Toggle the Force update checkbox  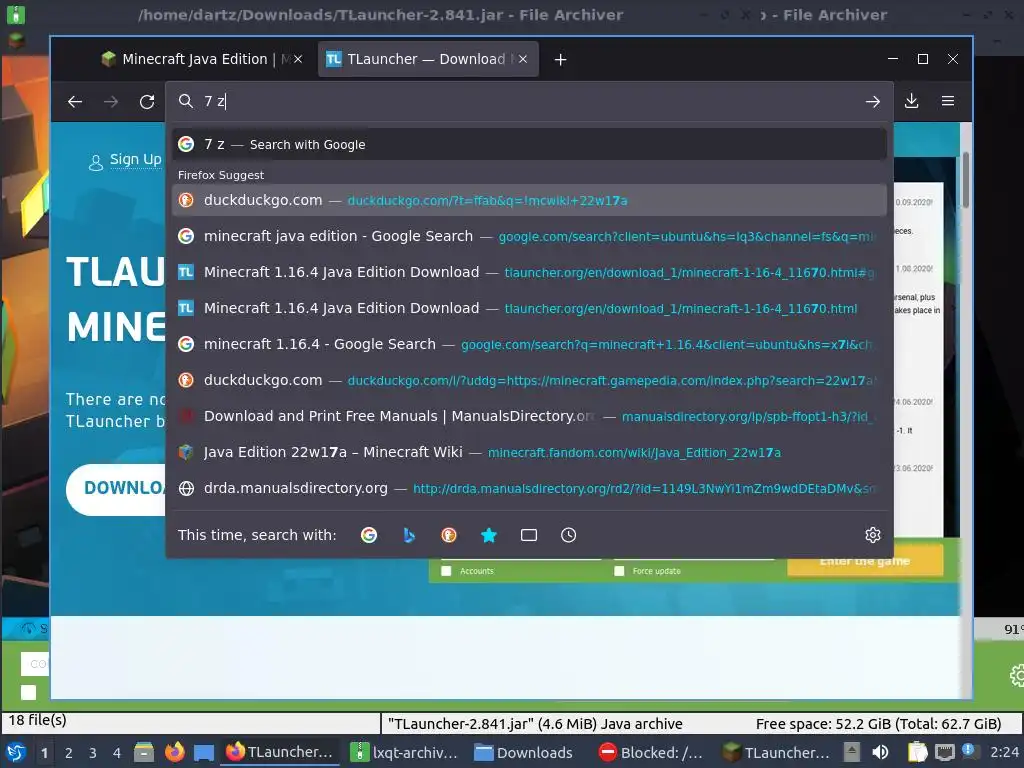point(619,571)
